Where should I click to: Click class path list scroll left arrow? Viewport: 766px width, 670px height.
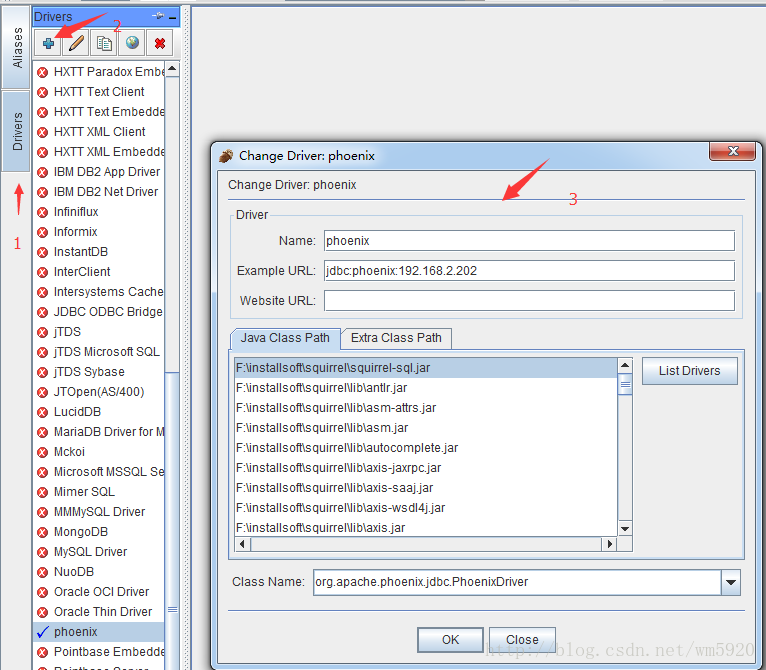[242, 544]
